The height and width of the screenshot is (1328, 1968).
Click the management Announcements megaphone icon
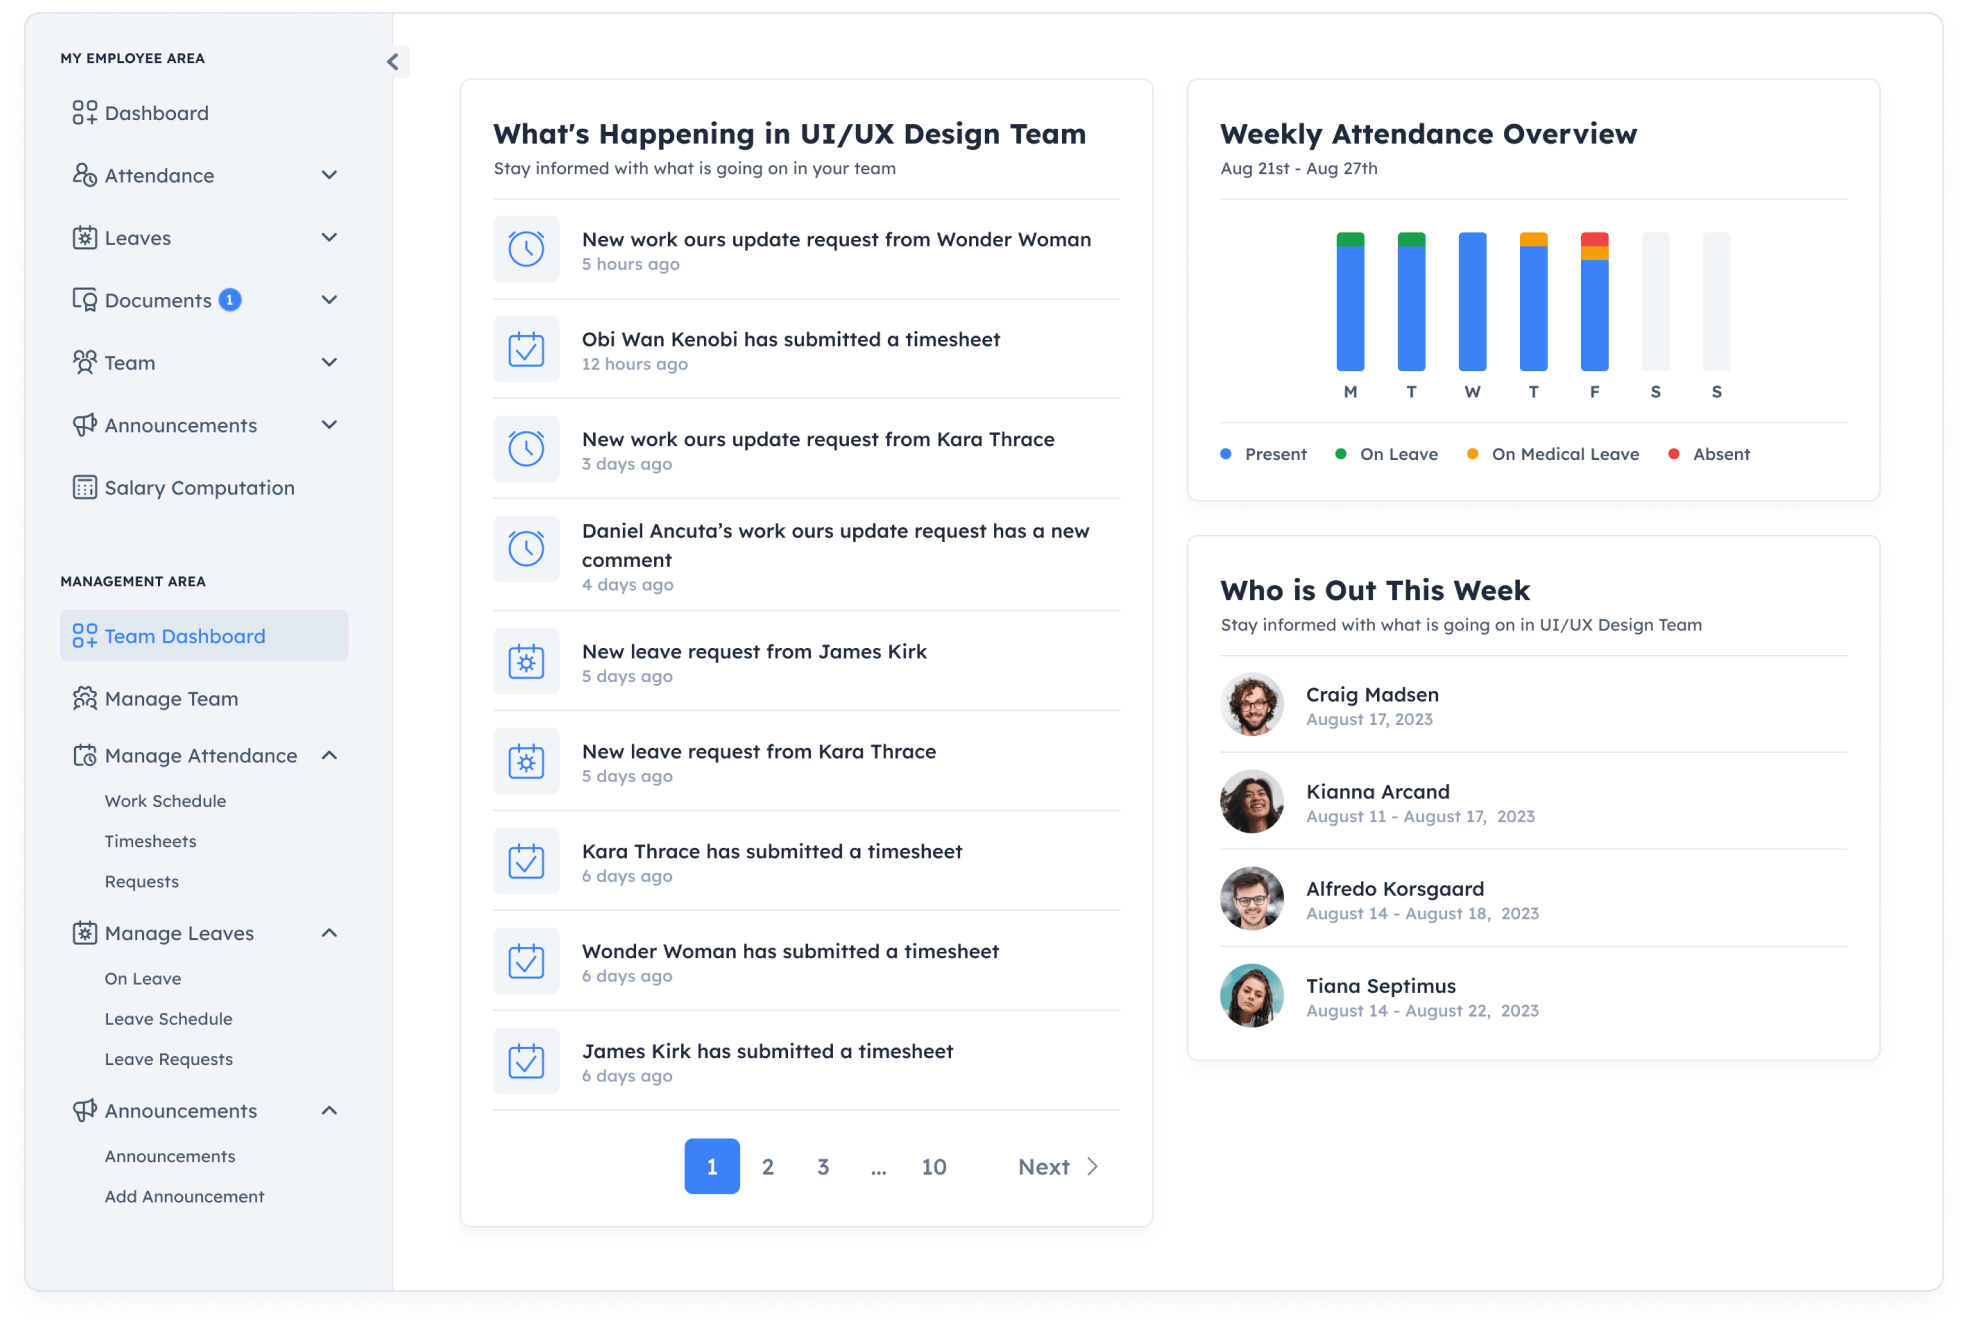pos(85,1111)
